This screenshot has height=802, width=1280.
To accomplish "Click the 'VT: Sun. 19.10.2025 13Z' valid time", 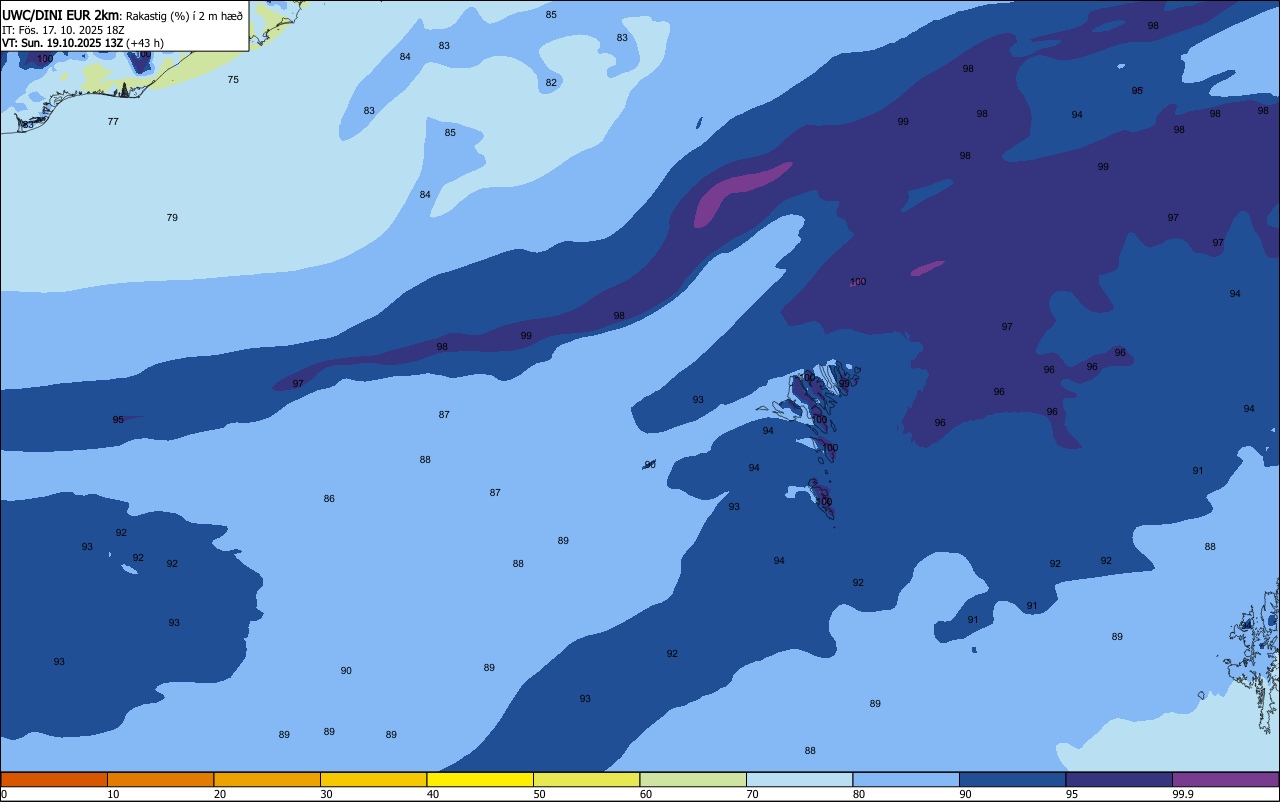I will [x=62, y=43].
